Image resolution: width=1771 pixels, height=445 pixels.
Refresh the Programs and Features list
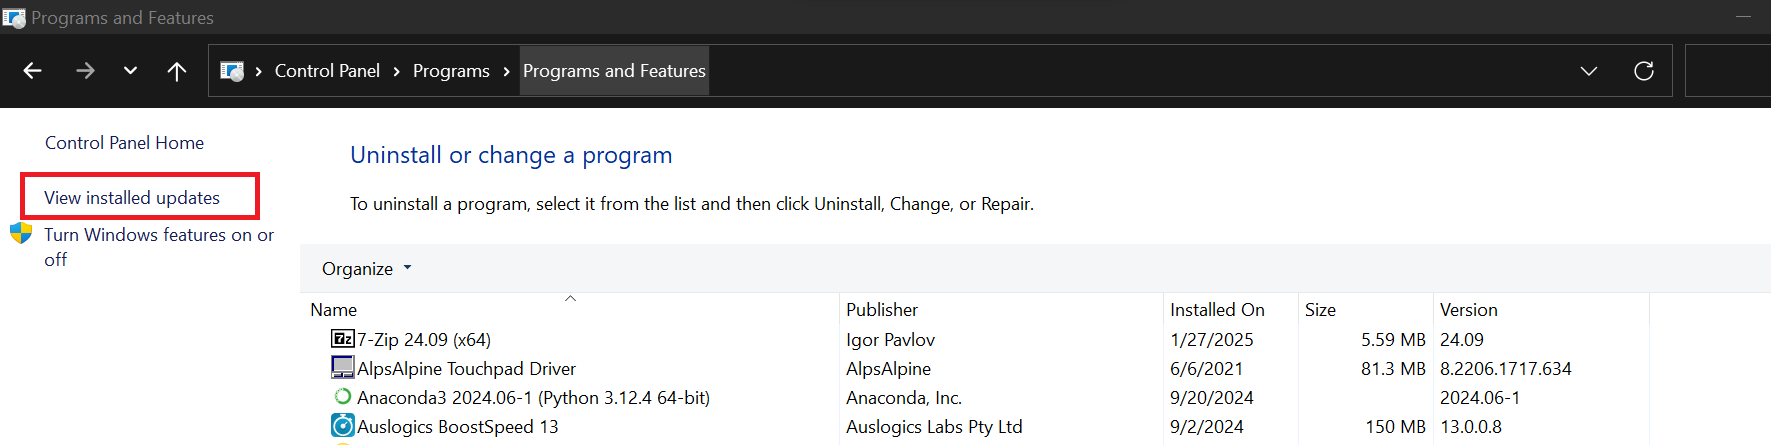pos(1644,71)
